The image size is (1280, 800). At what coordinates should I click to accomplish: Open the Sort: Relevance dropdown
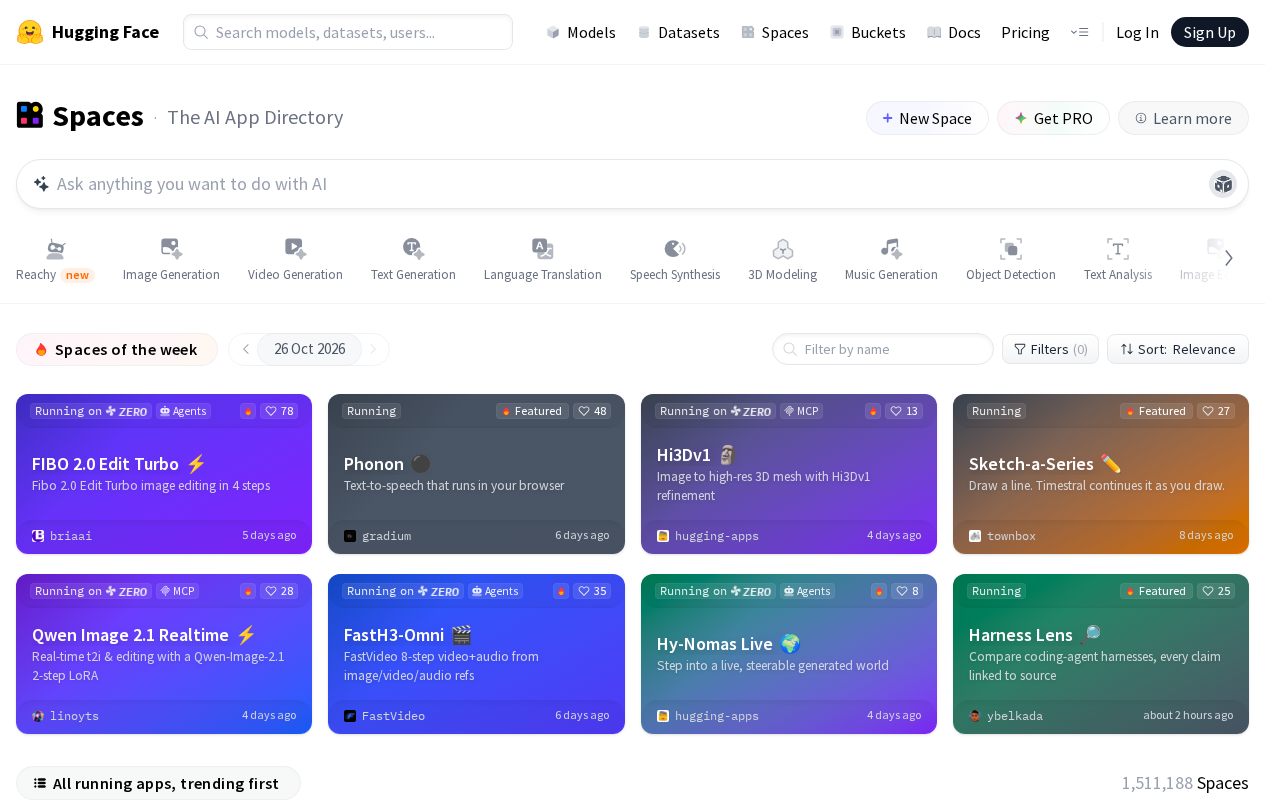tap(1178, 349)
